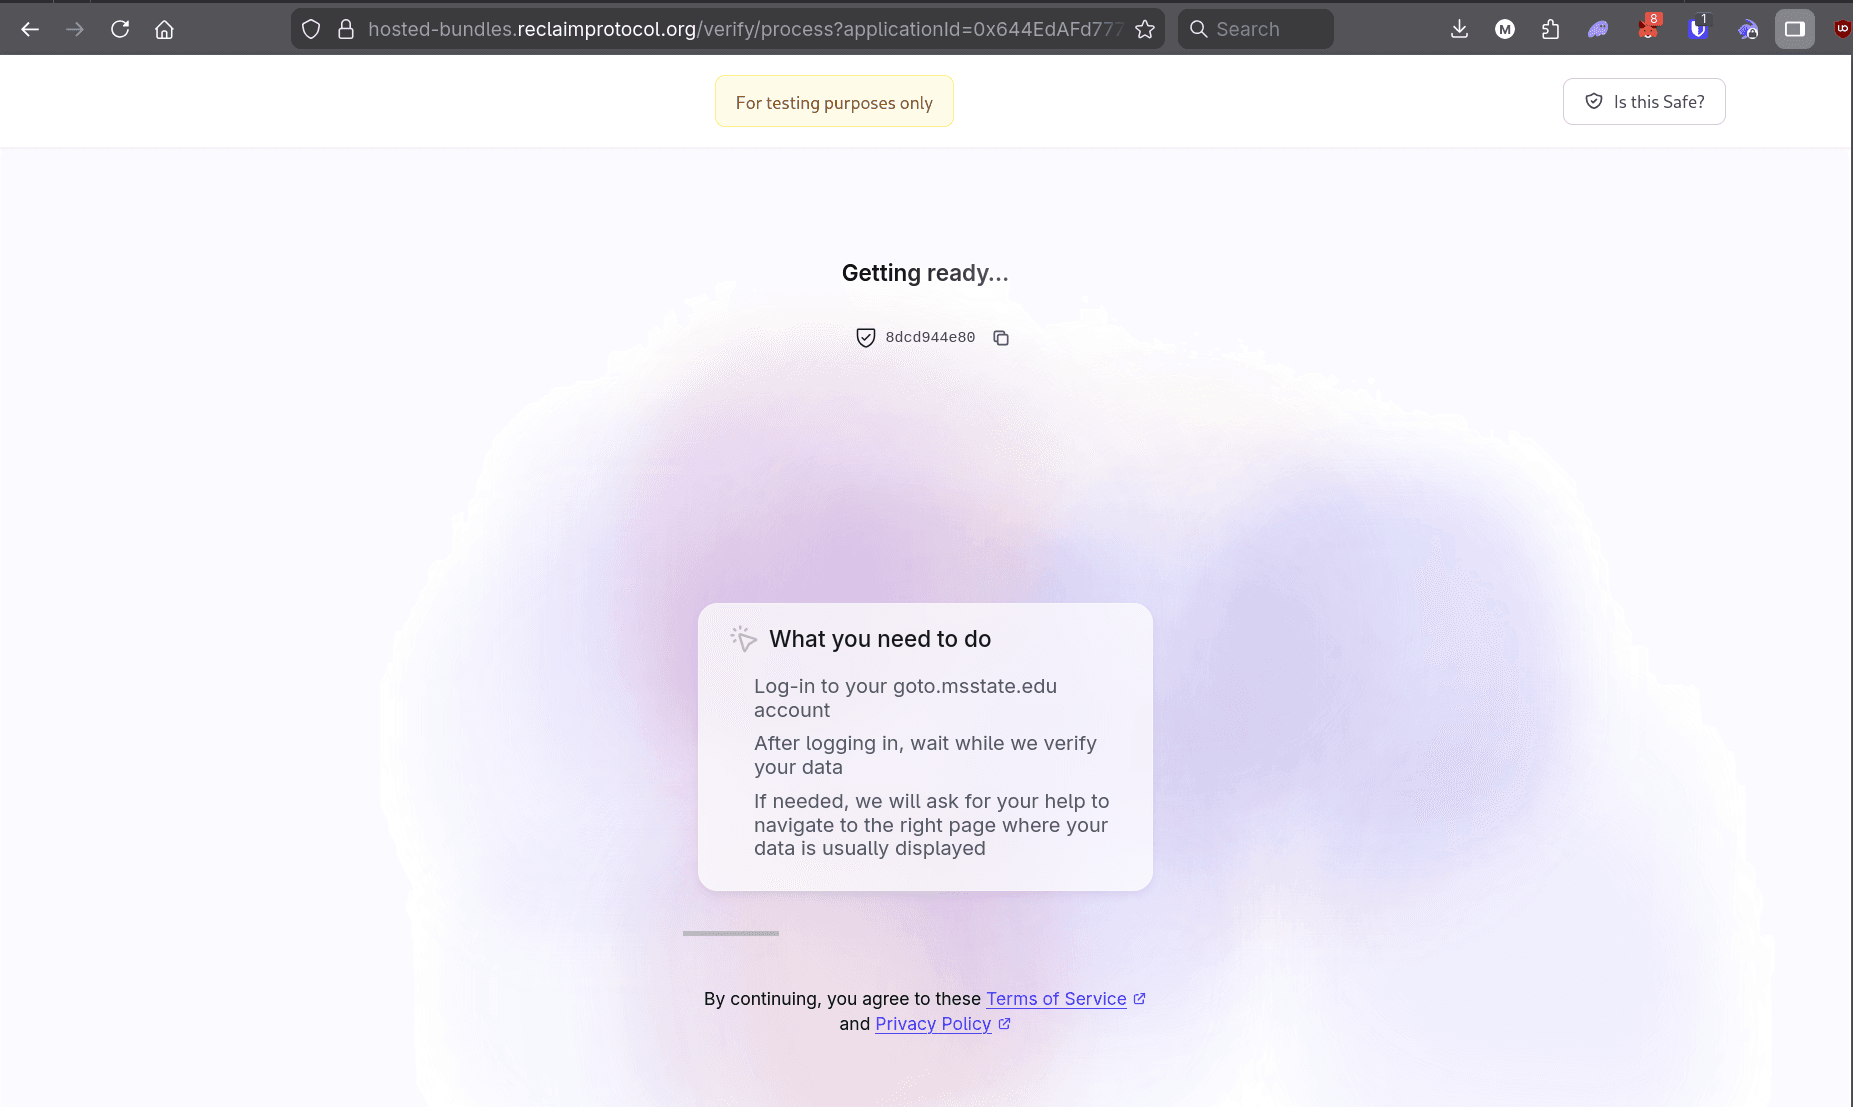Click the "Is this Safe?" button

click(1644, 102)
